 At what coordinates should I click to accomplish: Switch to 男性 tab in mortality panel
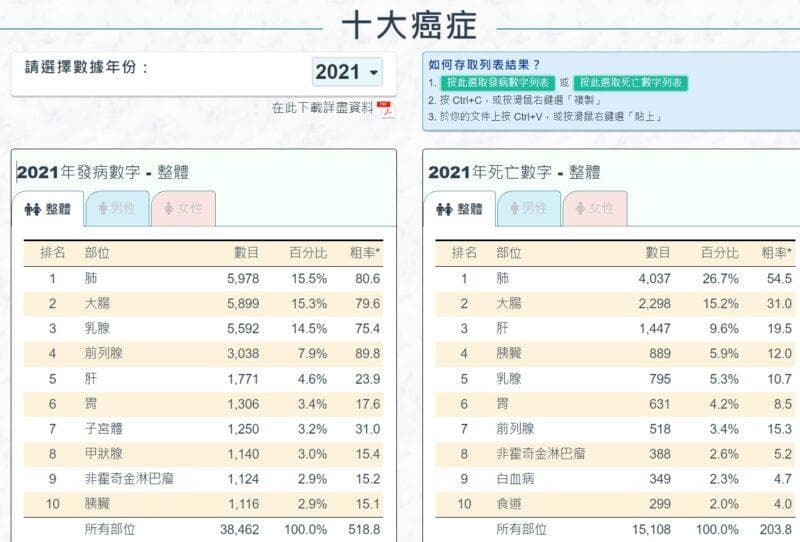pyautogui.click(x=529, y=208)
